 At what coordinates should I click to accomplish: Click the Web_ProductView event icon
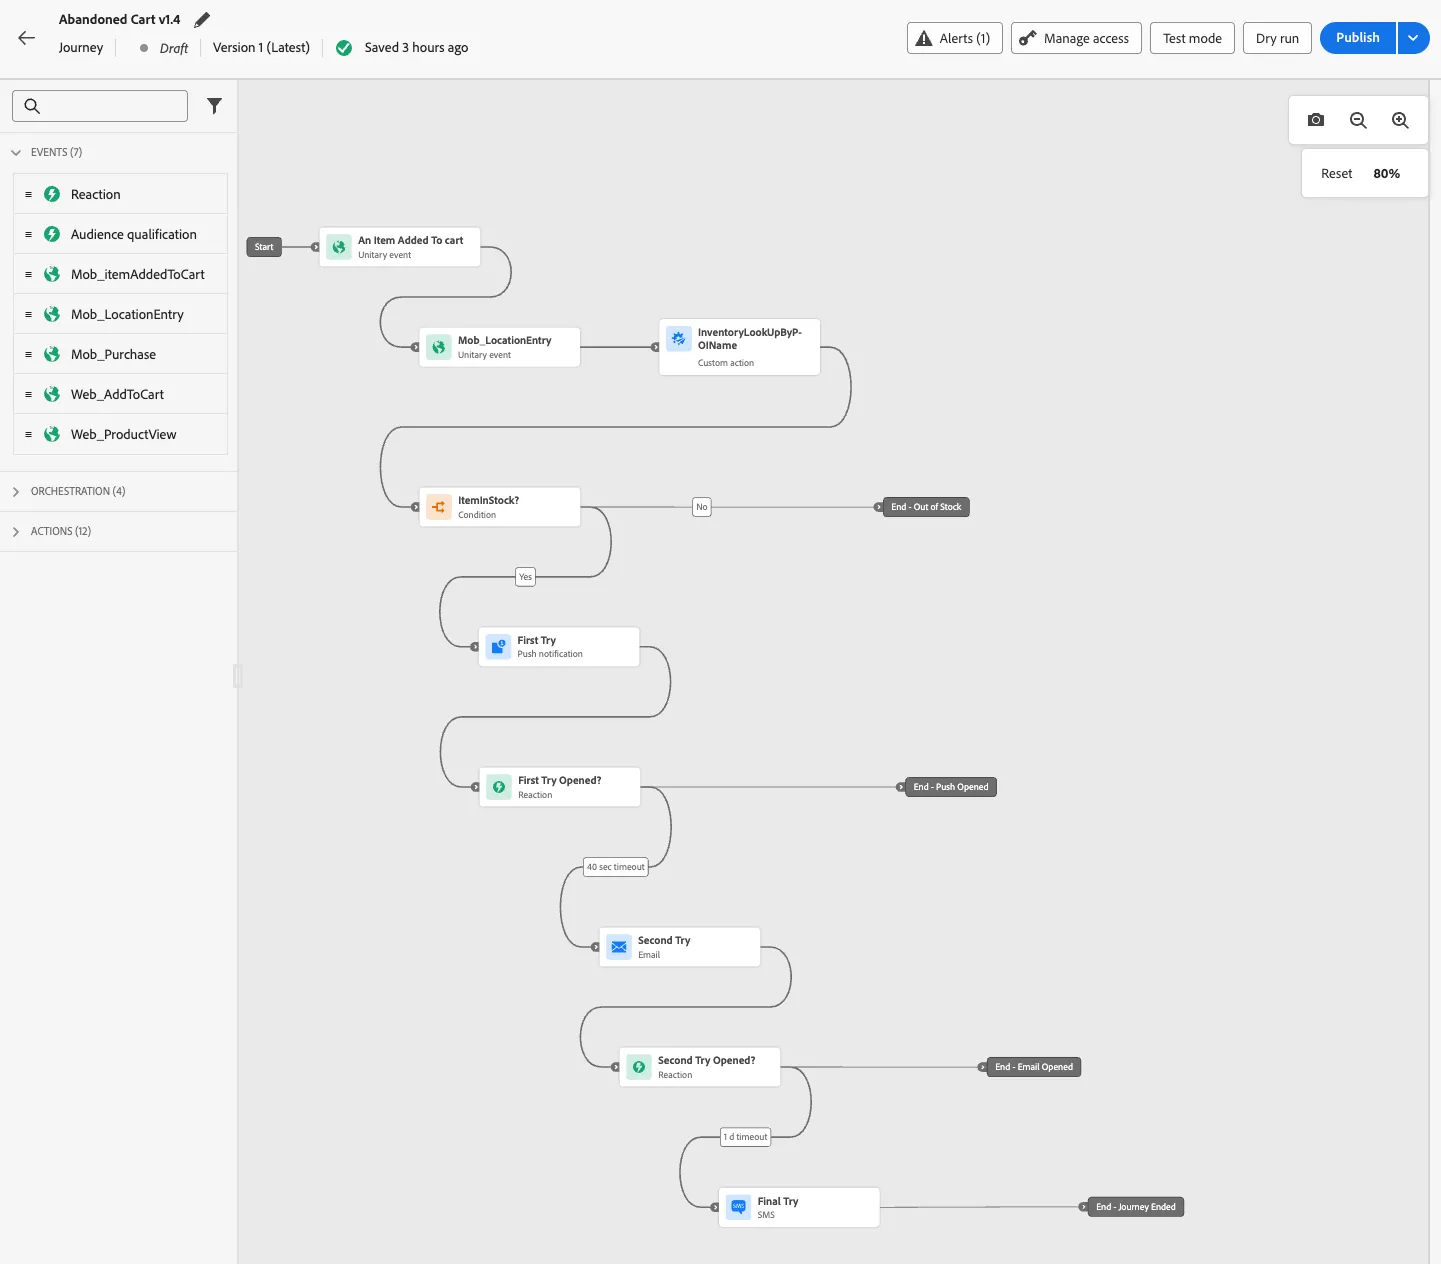[52, 434]
